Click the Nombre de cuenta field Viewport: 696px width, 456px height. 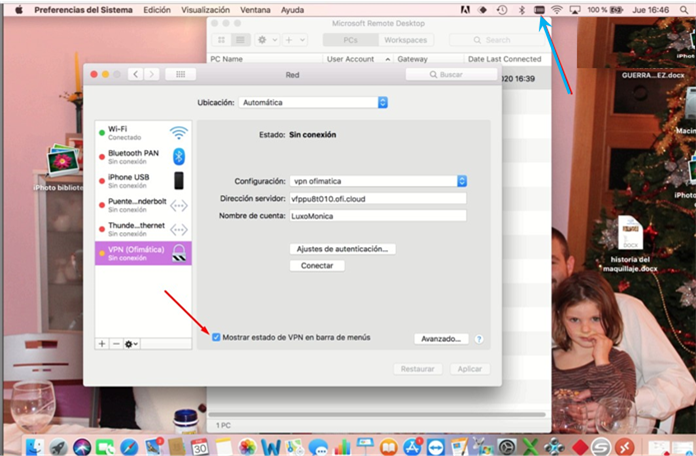coord(378,216)
